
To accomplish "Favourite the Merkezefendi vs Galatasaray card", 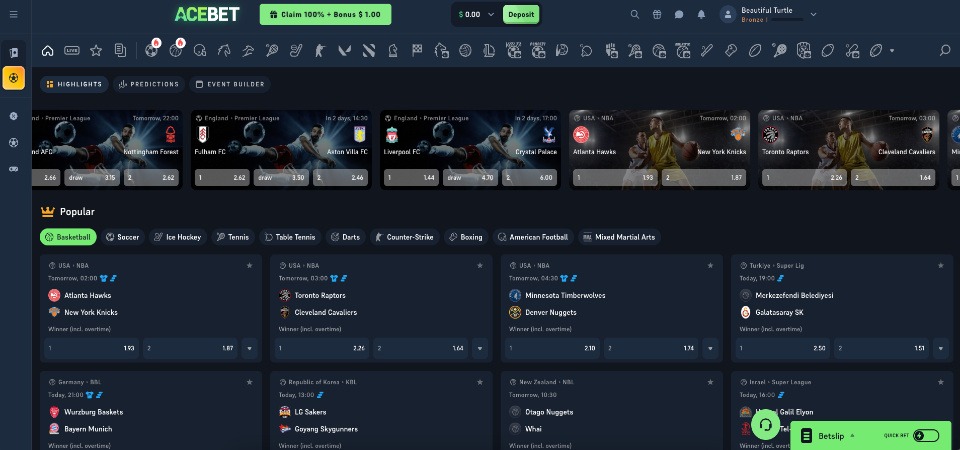I will [941, 266].
